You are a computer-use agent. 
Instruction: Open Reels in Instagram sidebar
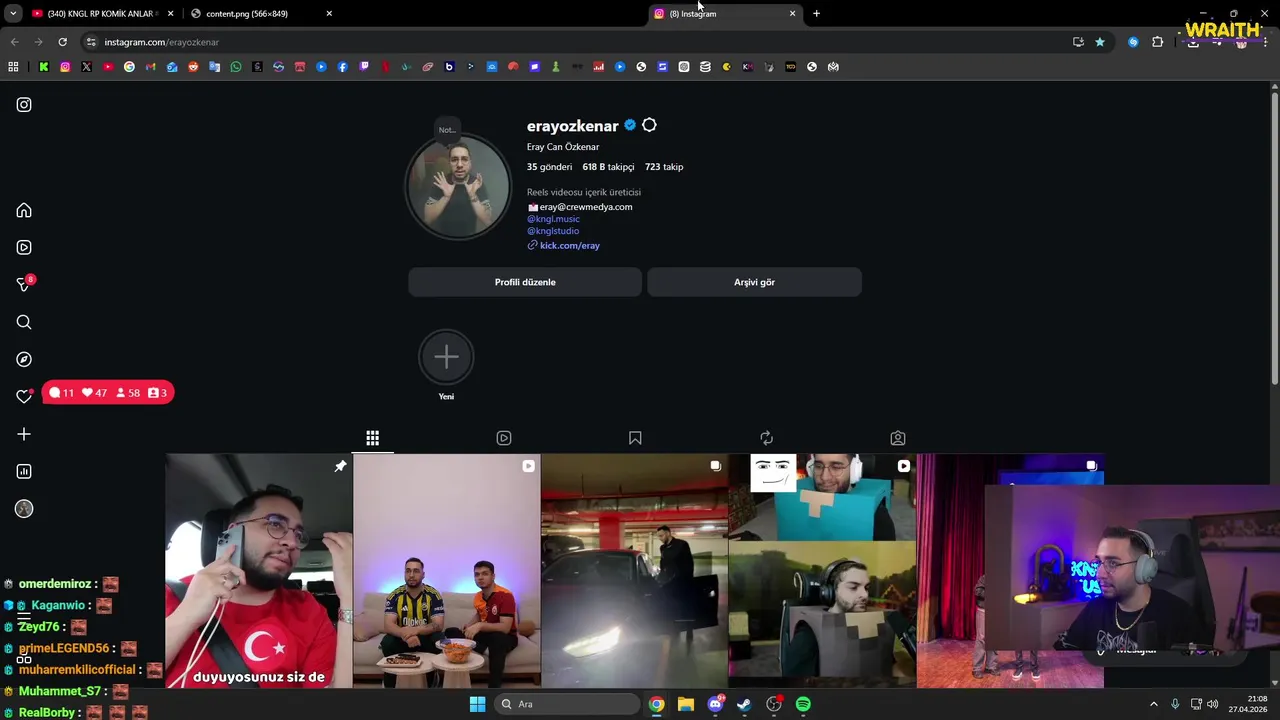[24, 248]
